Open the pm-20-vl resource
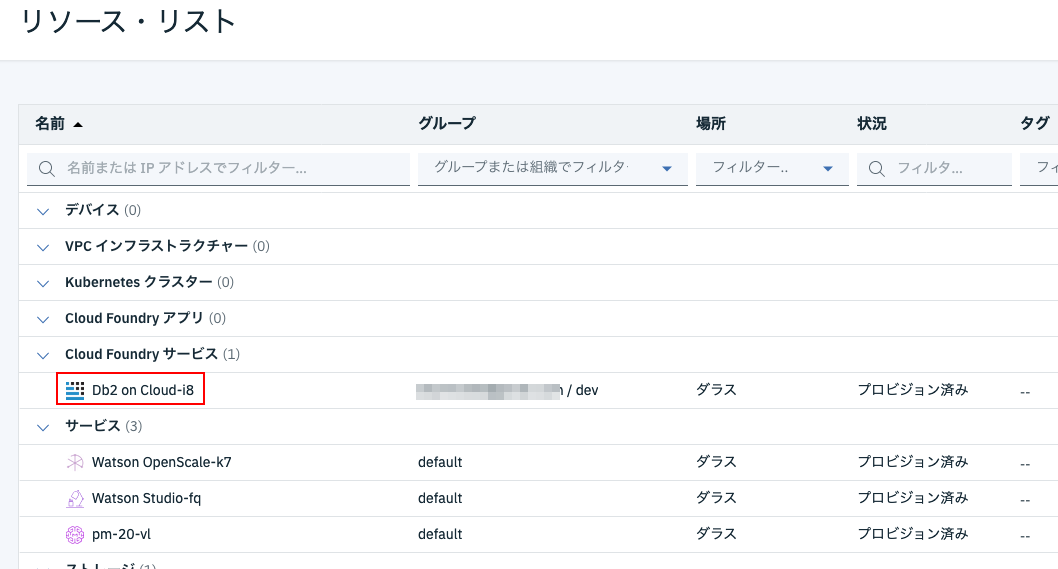The image size is (1058, 569). coord(121,534)
